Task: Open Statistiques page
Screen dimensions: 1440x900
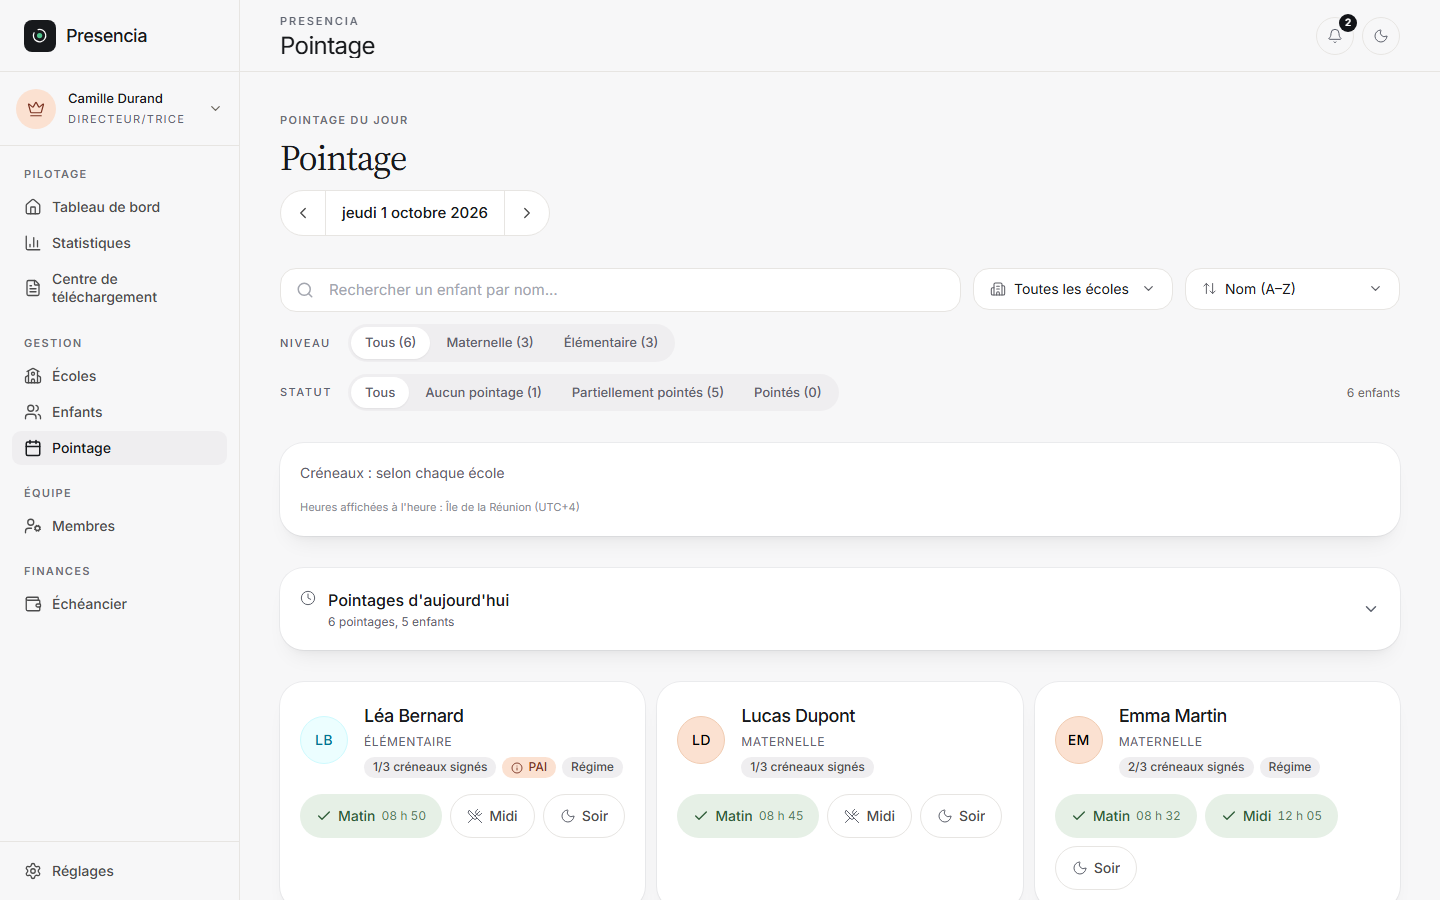Action: (x=120, y=243)
